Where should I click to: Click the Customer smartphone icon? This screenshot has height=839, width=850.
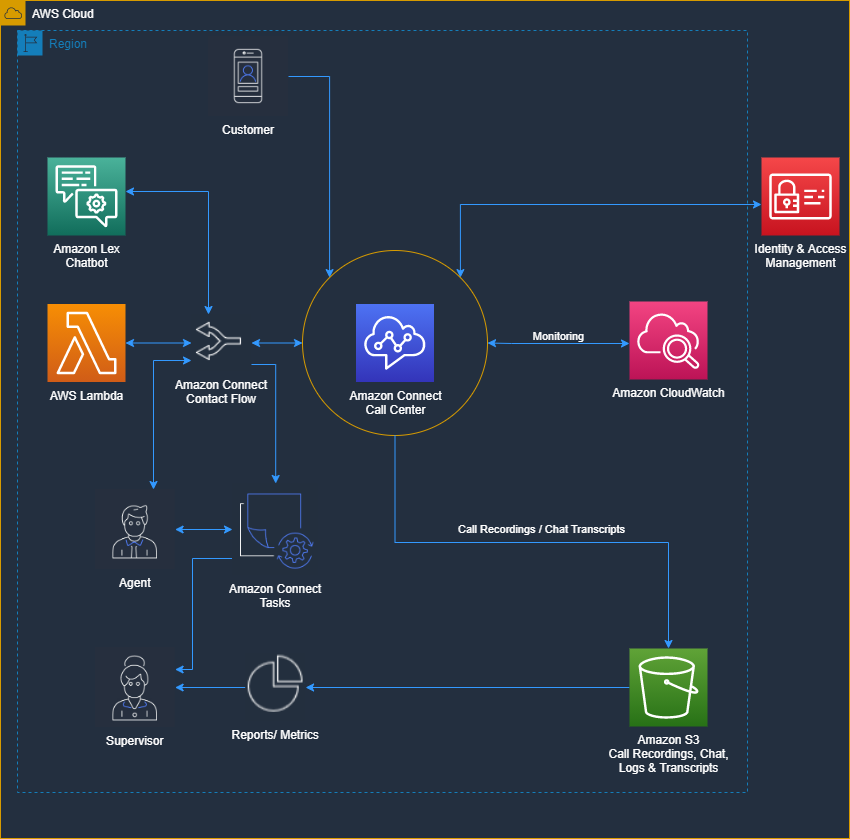[248, 75]
